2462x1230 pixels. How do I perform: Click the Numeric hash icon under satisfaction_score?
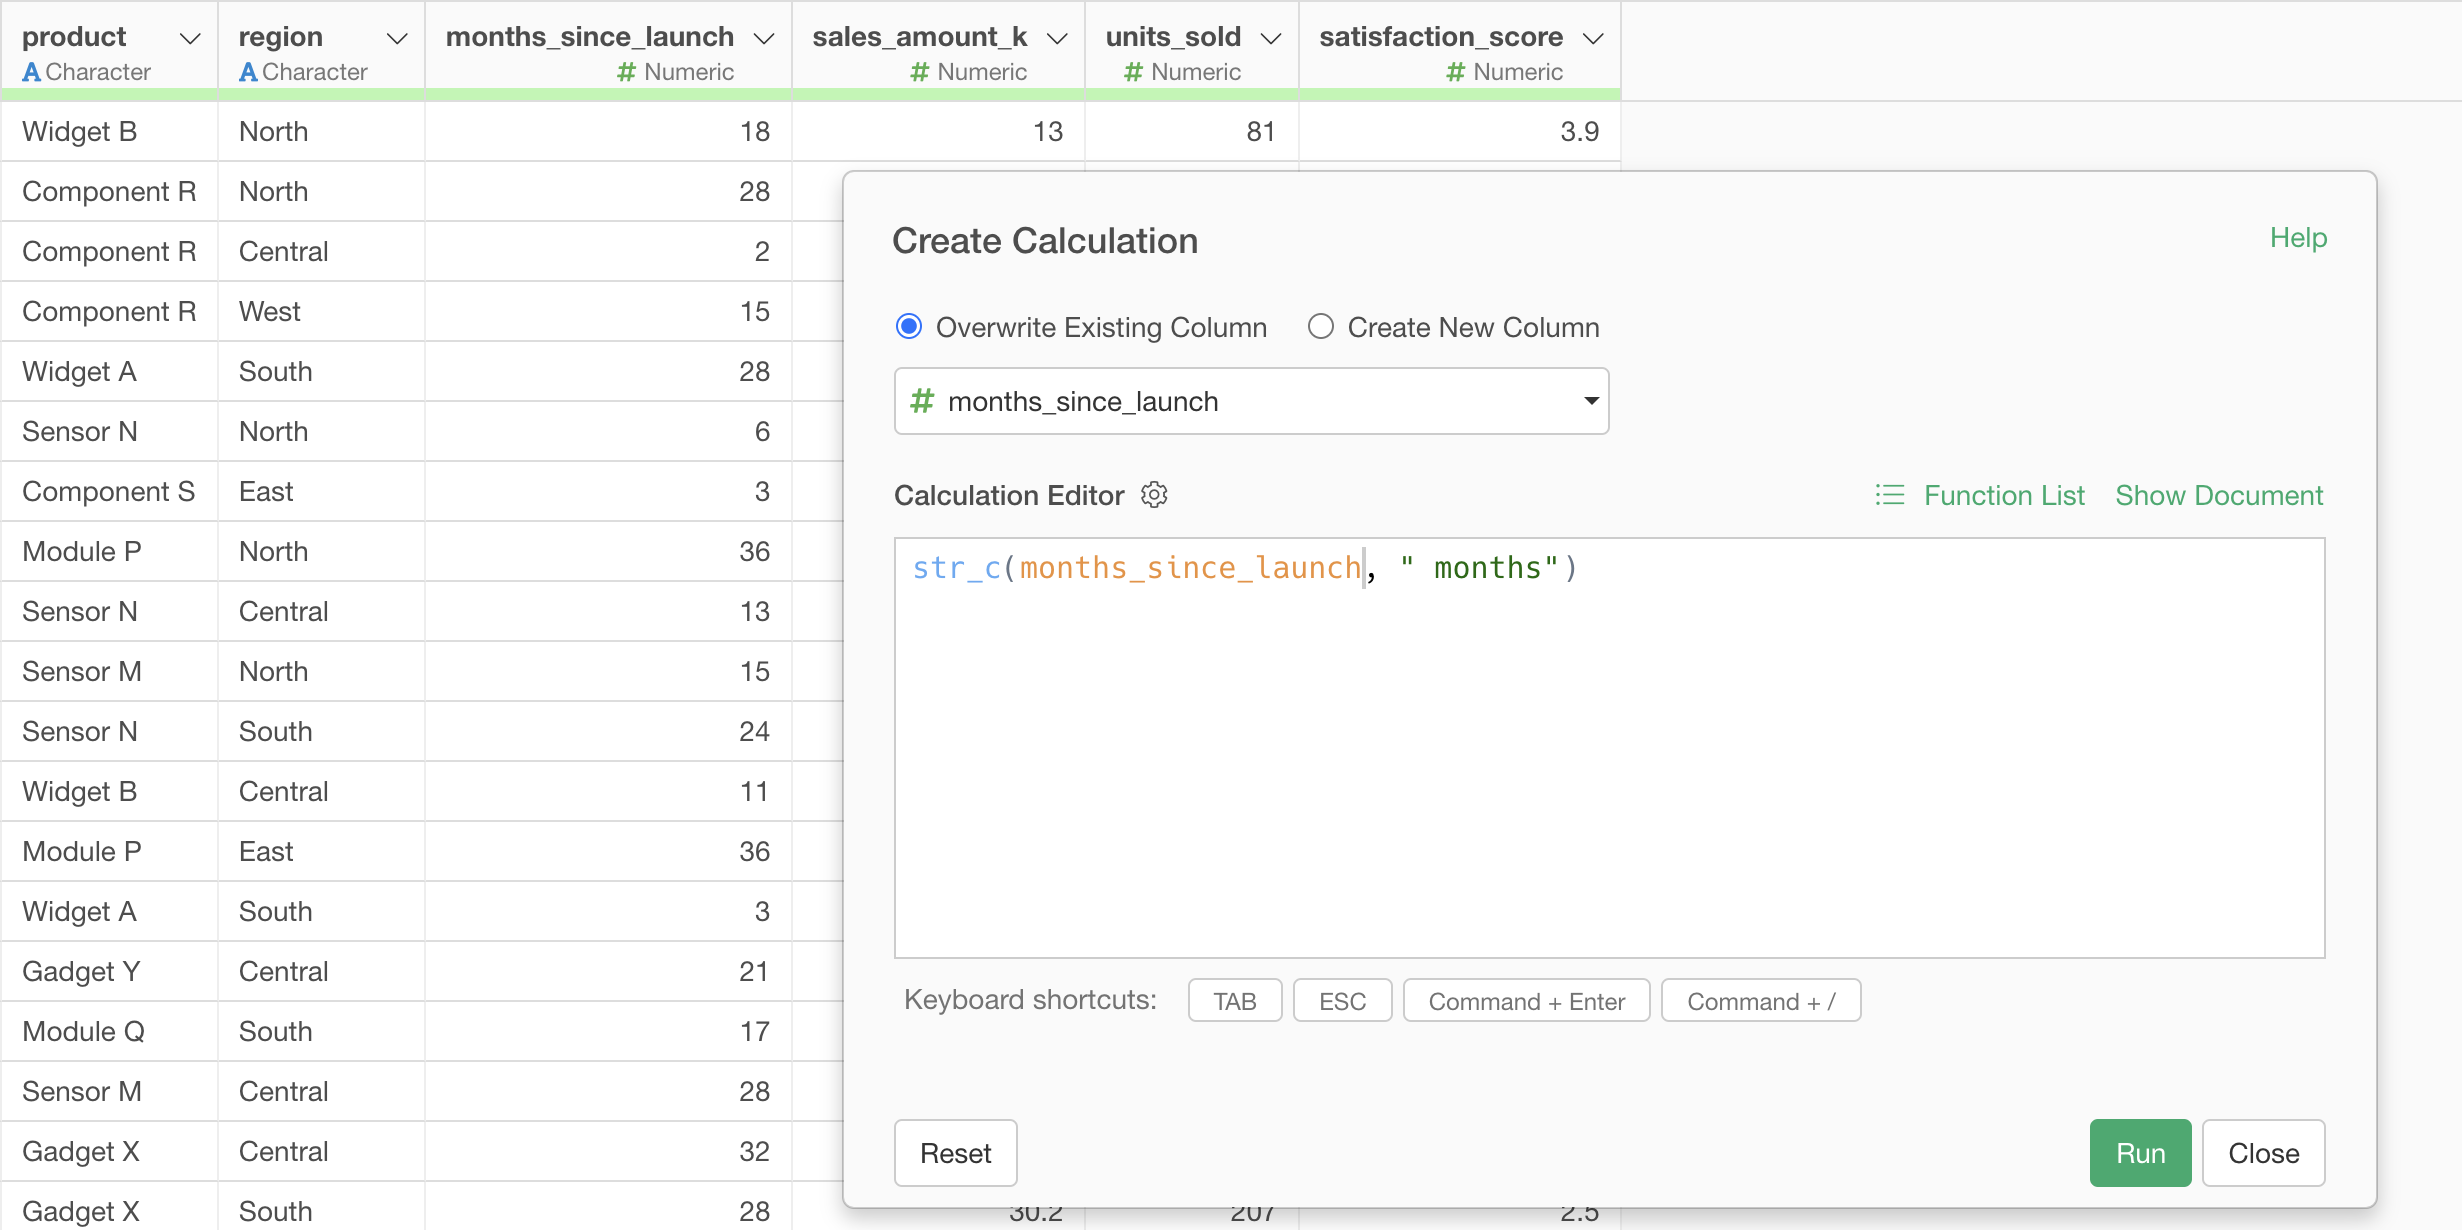1455,72
